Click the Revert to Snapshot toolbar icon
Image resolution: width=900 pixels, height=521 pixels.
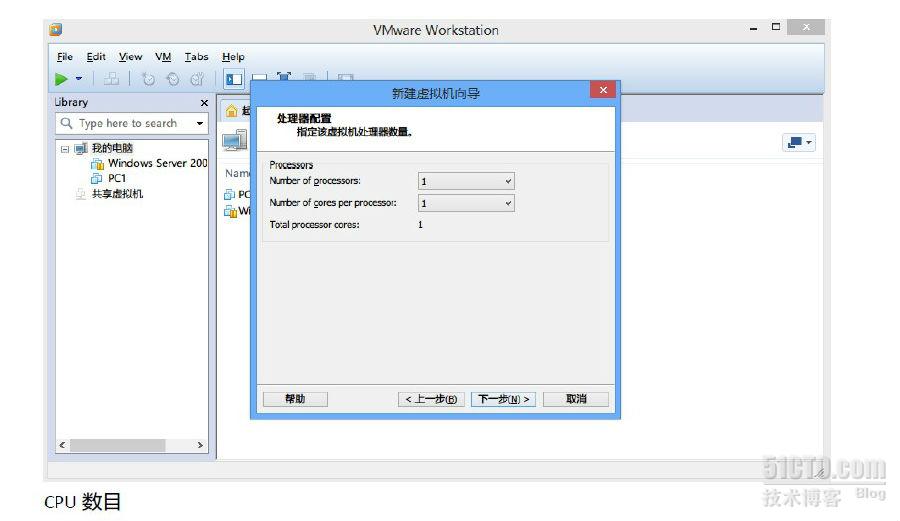[172, 79]
